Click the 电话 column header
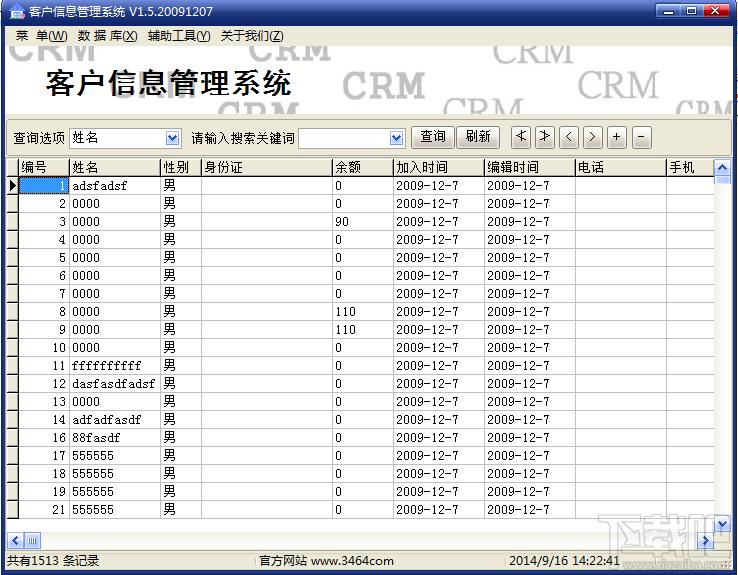Viewport: 738px width, 575px height. point(621,168)
